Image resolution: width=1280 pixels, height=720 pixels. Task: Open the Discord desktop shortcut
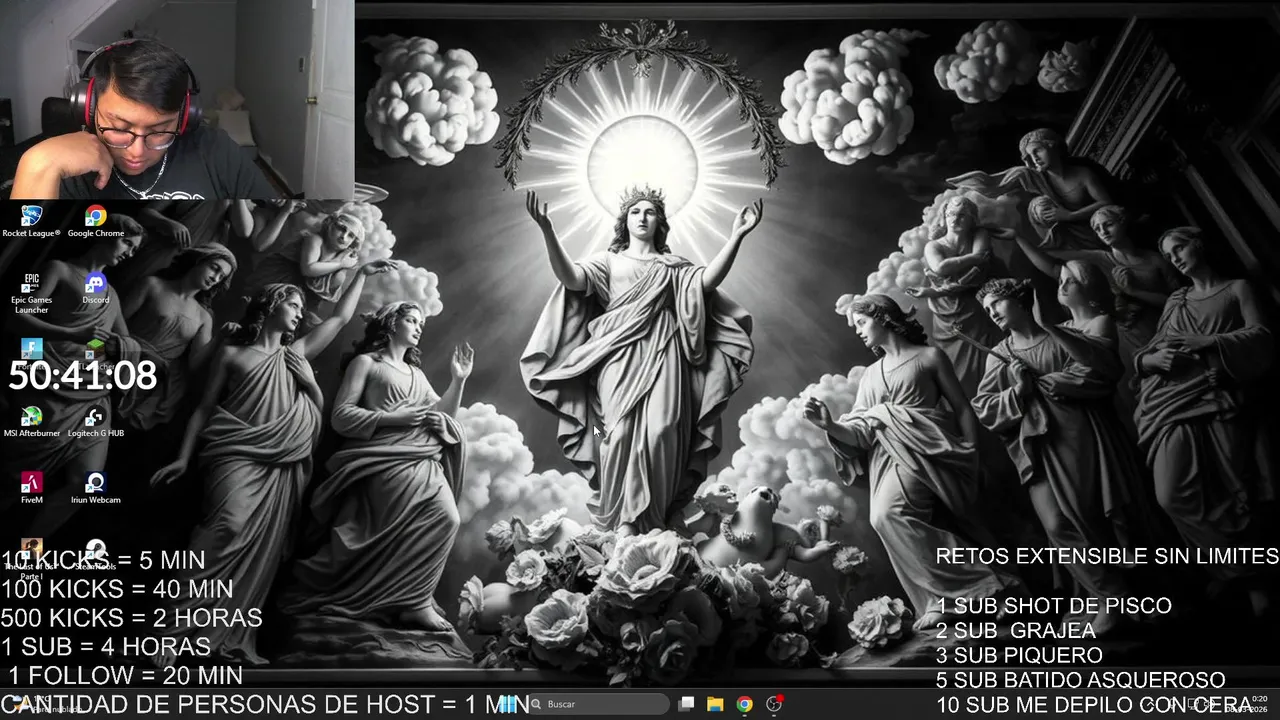click(96, 288)
